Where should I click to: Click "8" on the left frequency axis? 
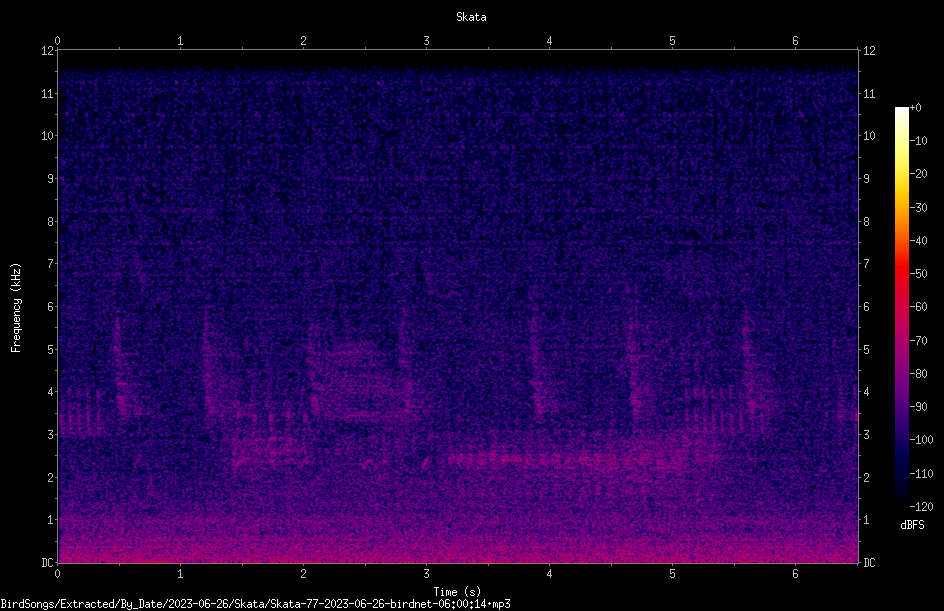pyautogui.click(x=51, y=222)
